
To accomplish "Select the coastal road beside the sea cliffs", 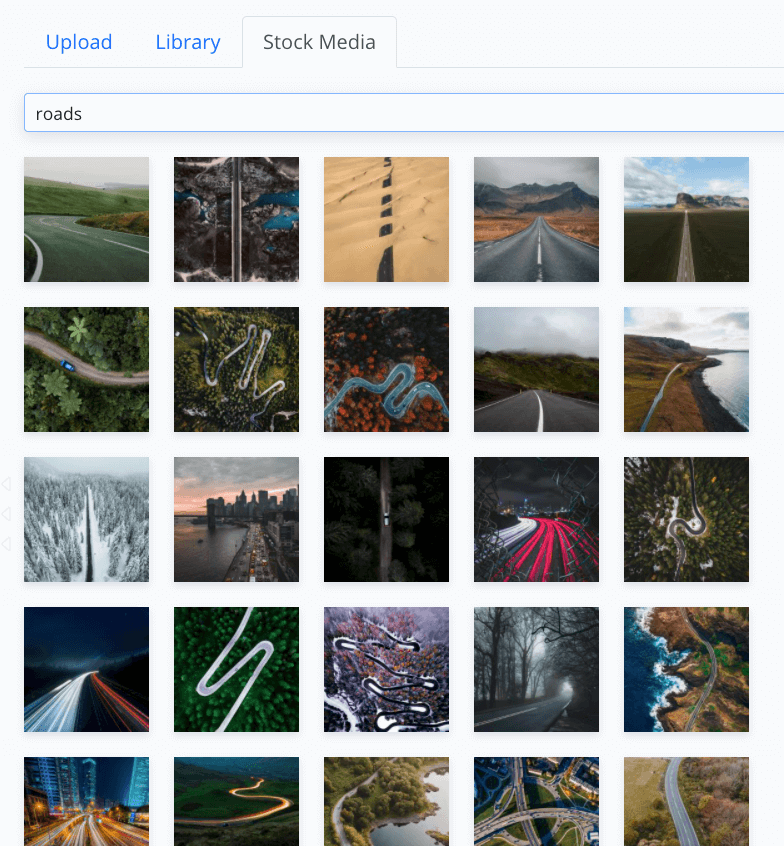I will click(x=686, y=370).
